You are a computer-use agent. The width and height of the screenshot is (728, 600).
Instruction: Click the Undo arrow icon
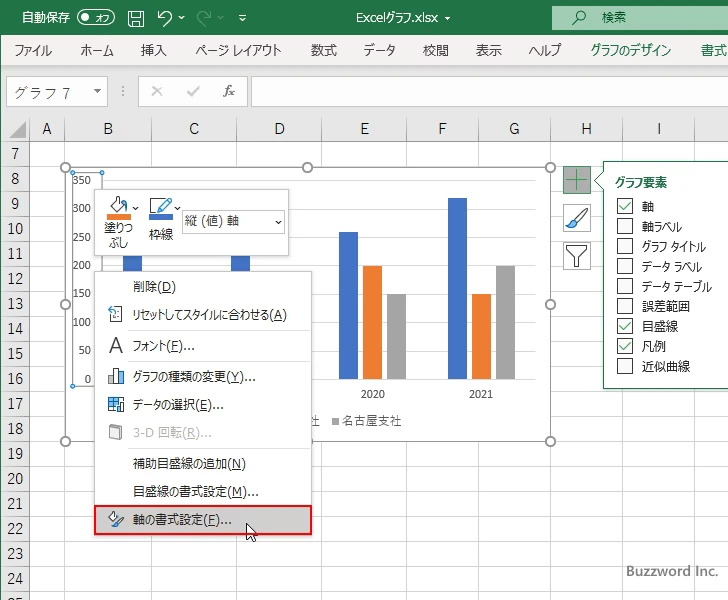coord(164,18)
